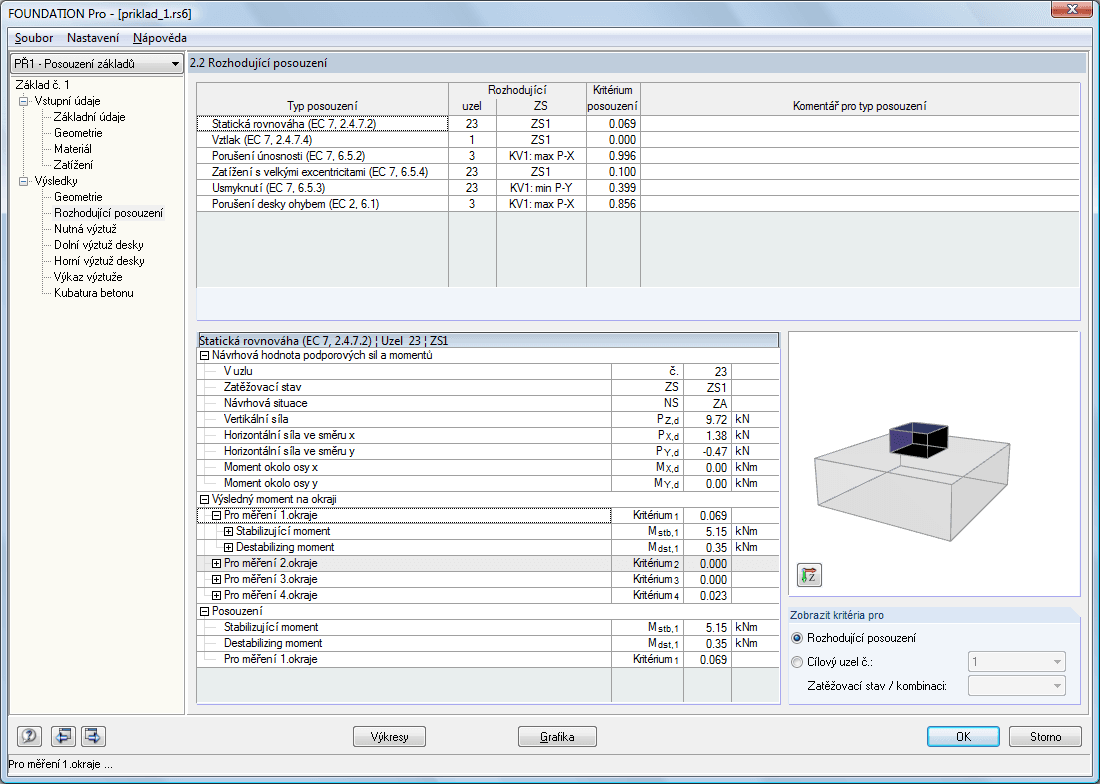This screenshot has width=1100, height=784.
Task: Select Geometrie under Vstupní údaje
Action: [x=78, y=133]
